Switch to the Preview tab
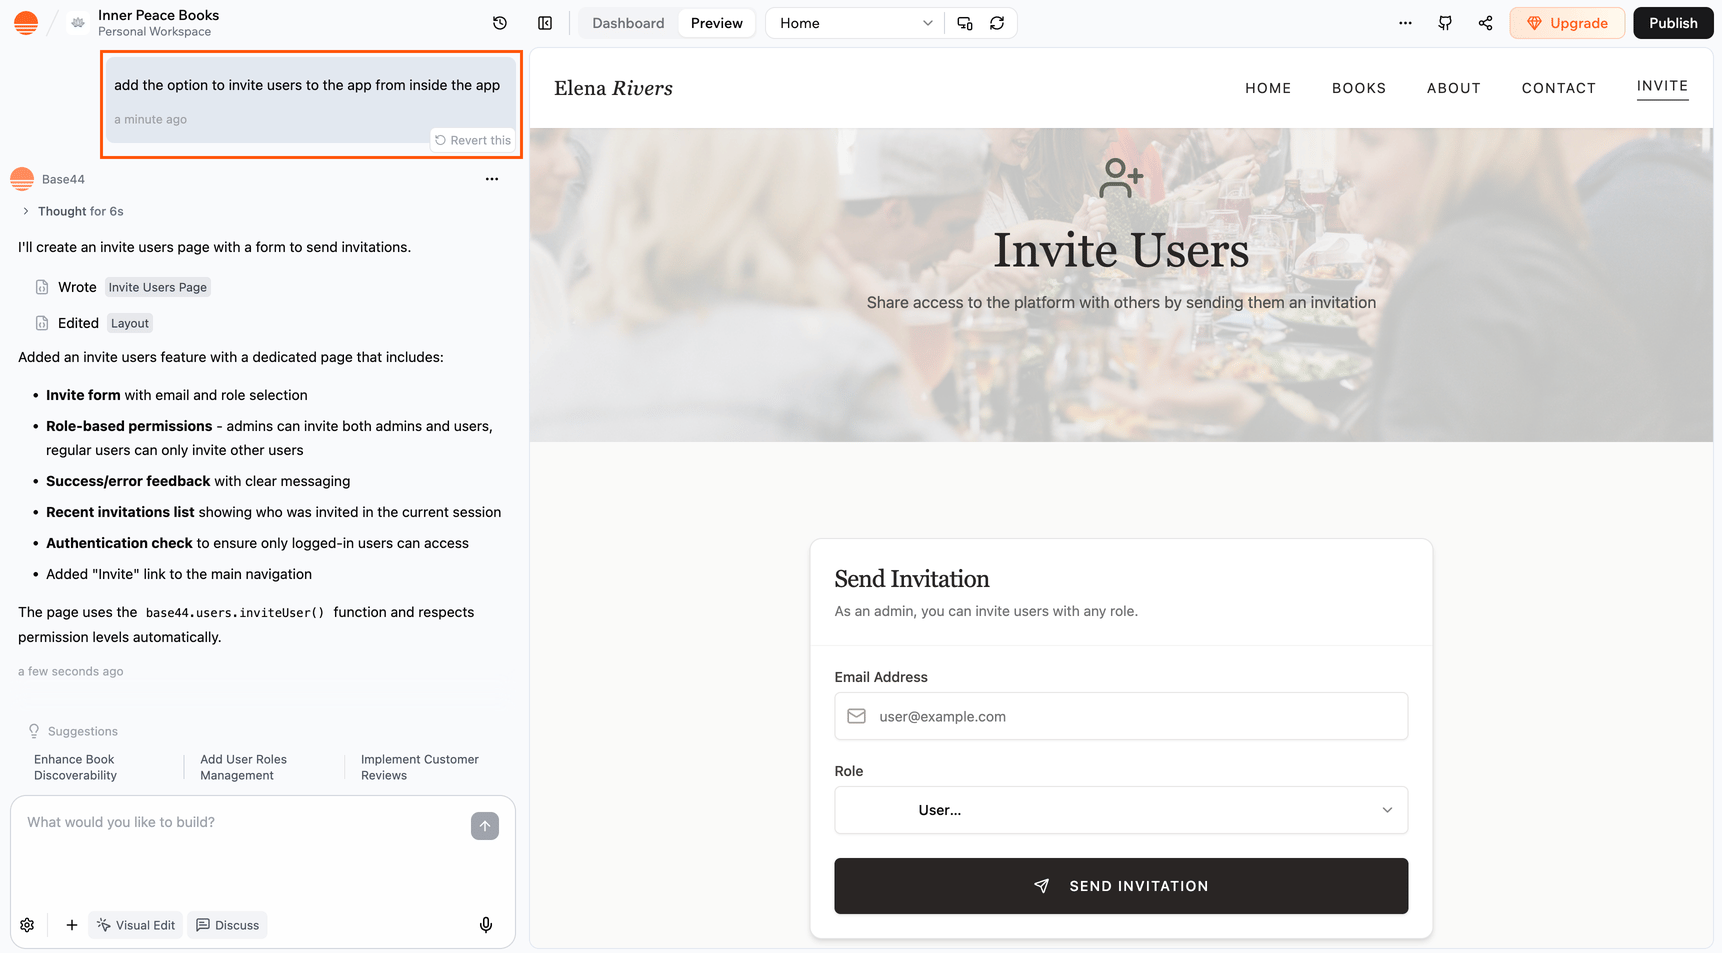Image resolution: width=1722 pixels, height=953 pixels. tap(717, 23)
